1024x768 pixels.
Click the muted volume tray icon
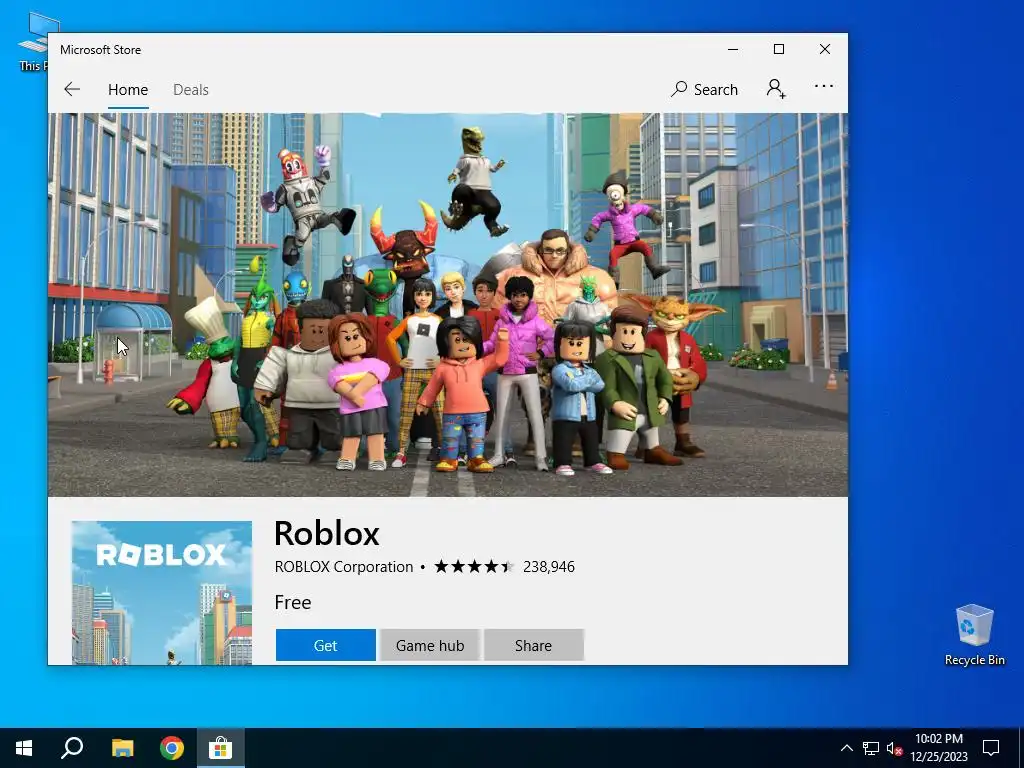[894, 748]
